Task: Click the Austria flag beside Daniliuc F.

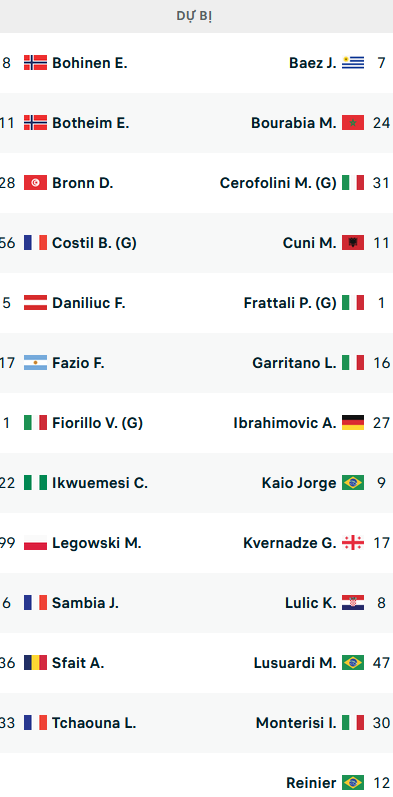Action: (35, 302)
